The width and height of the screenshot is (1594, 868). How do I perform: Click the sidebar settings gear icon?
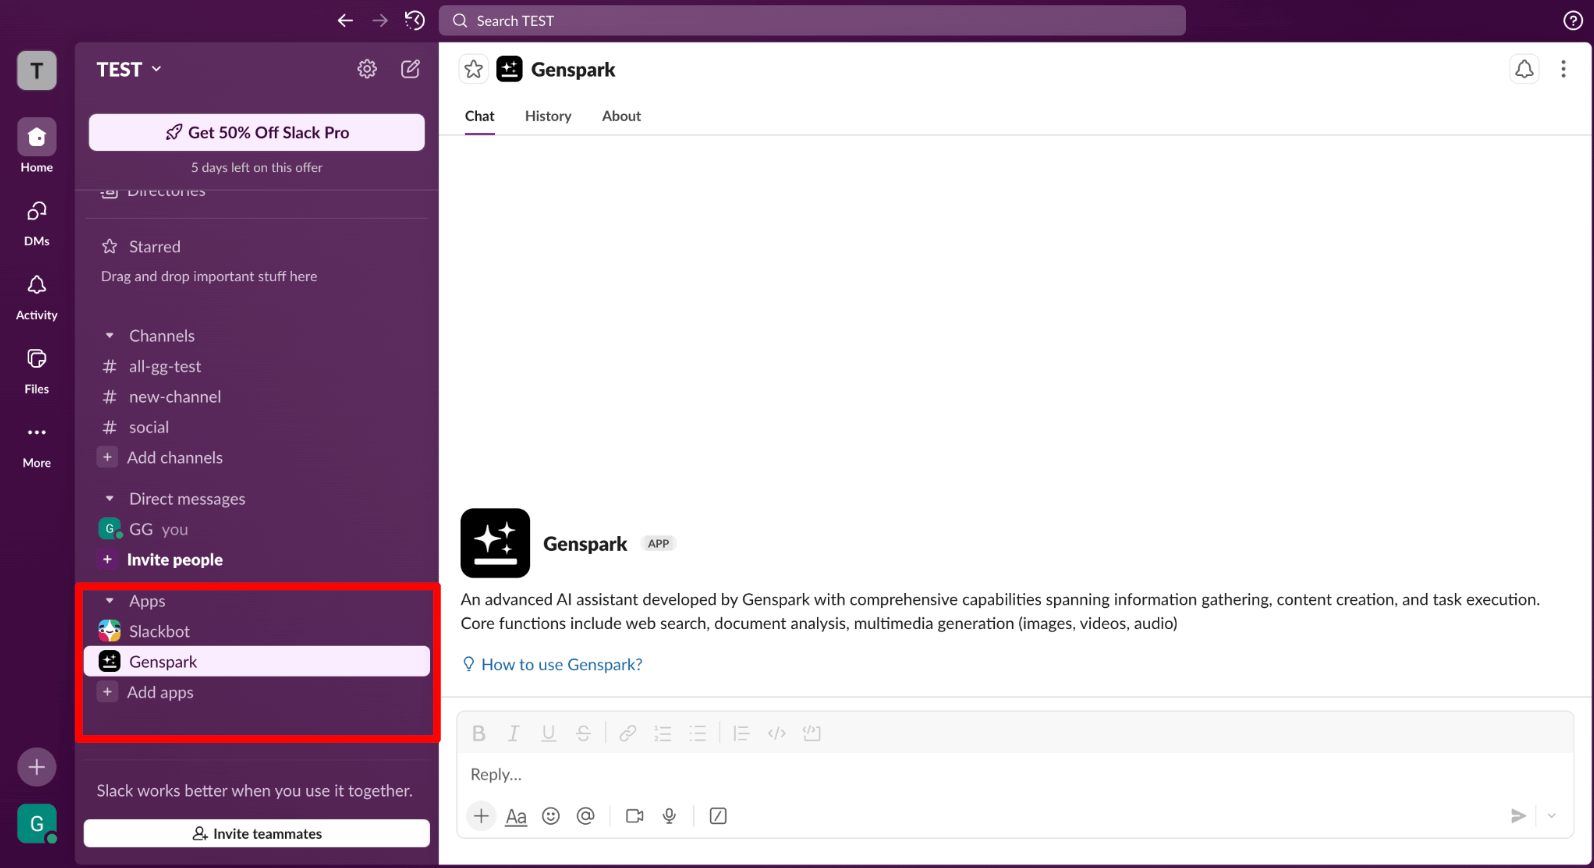click(x=367, y=69)
